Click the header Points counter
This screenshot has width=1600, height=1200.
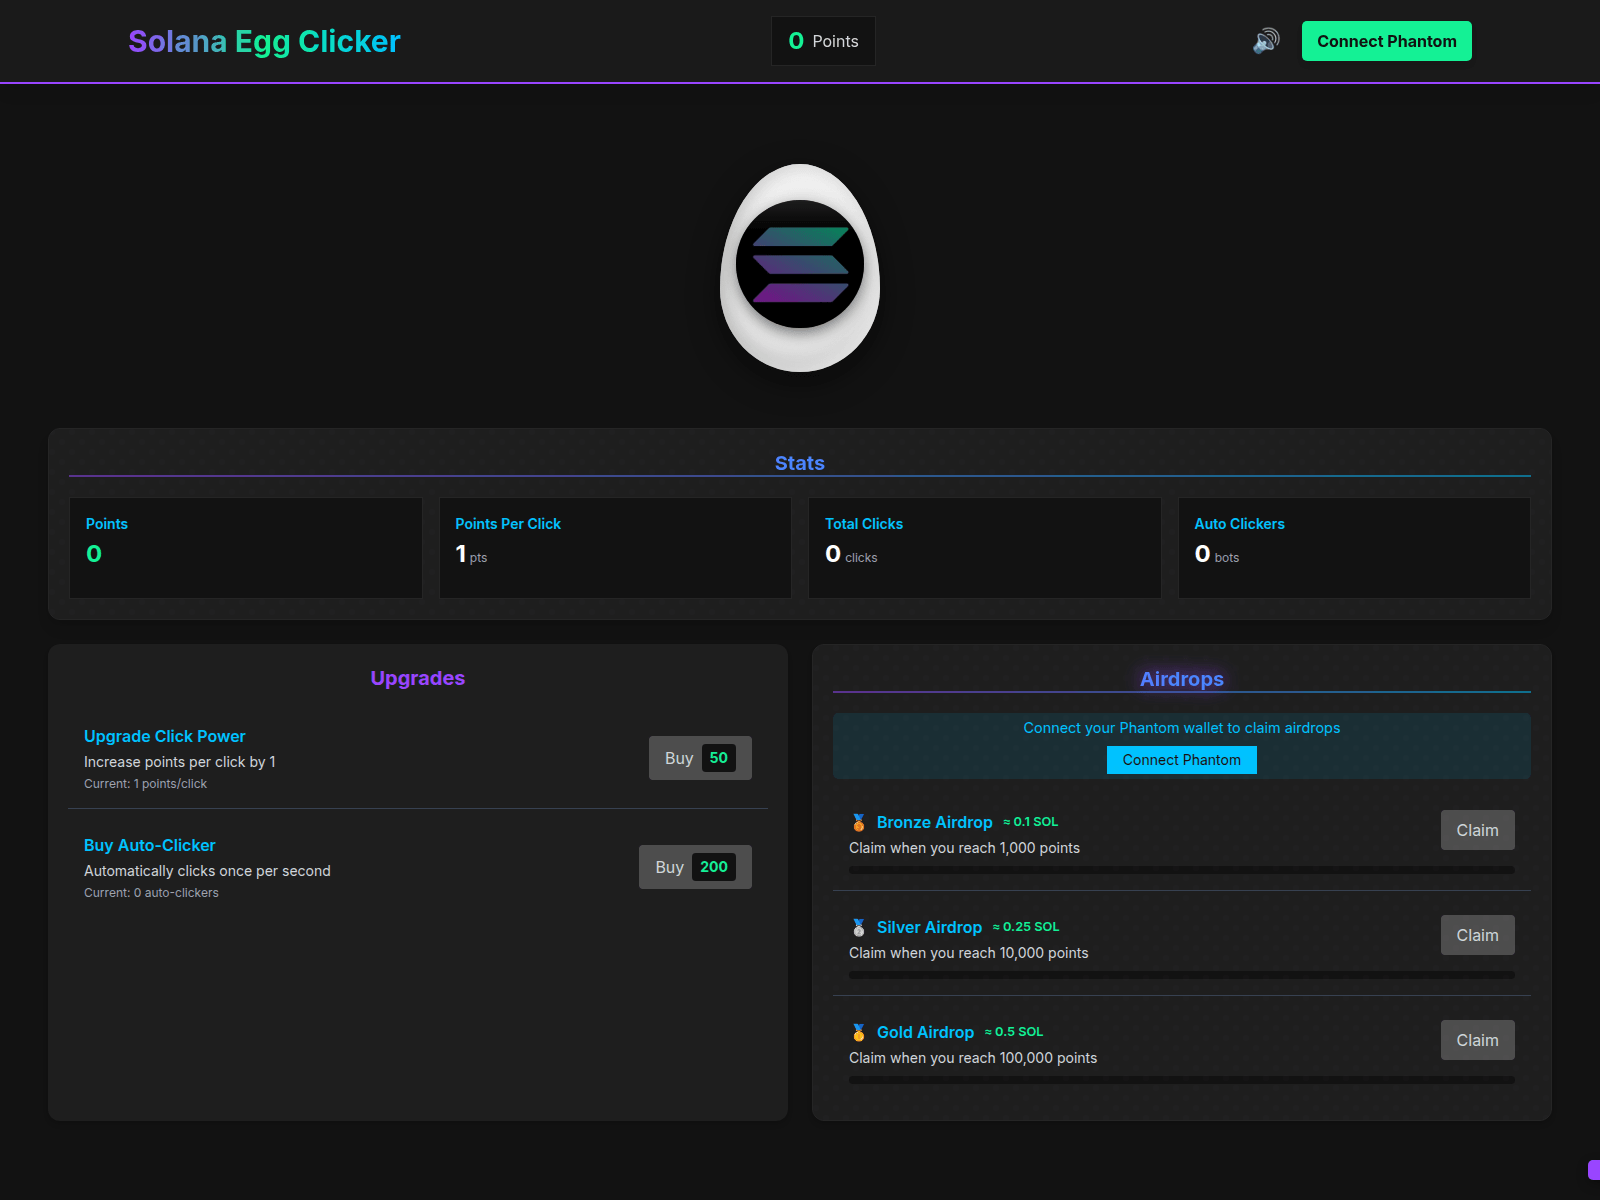click(x=823, y=41)
